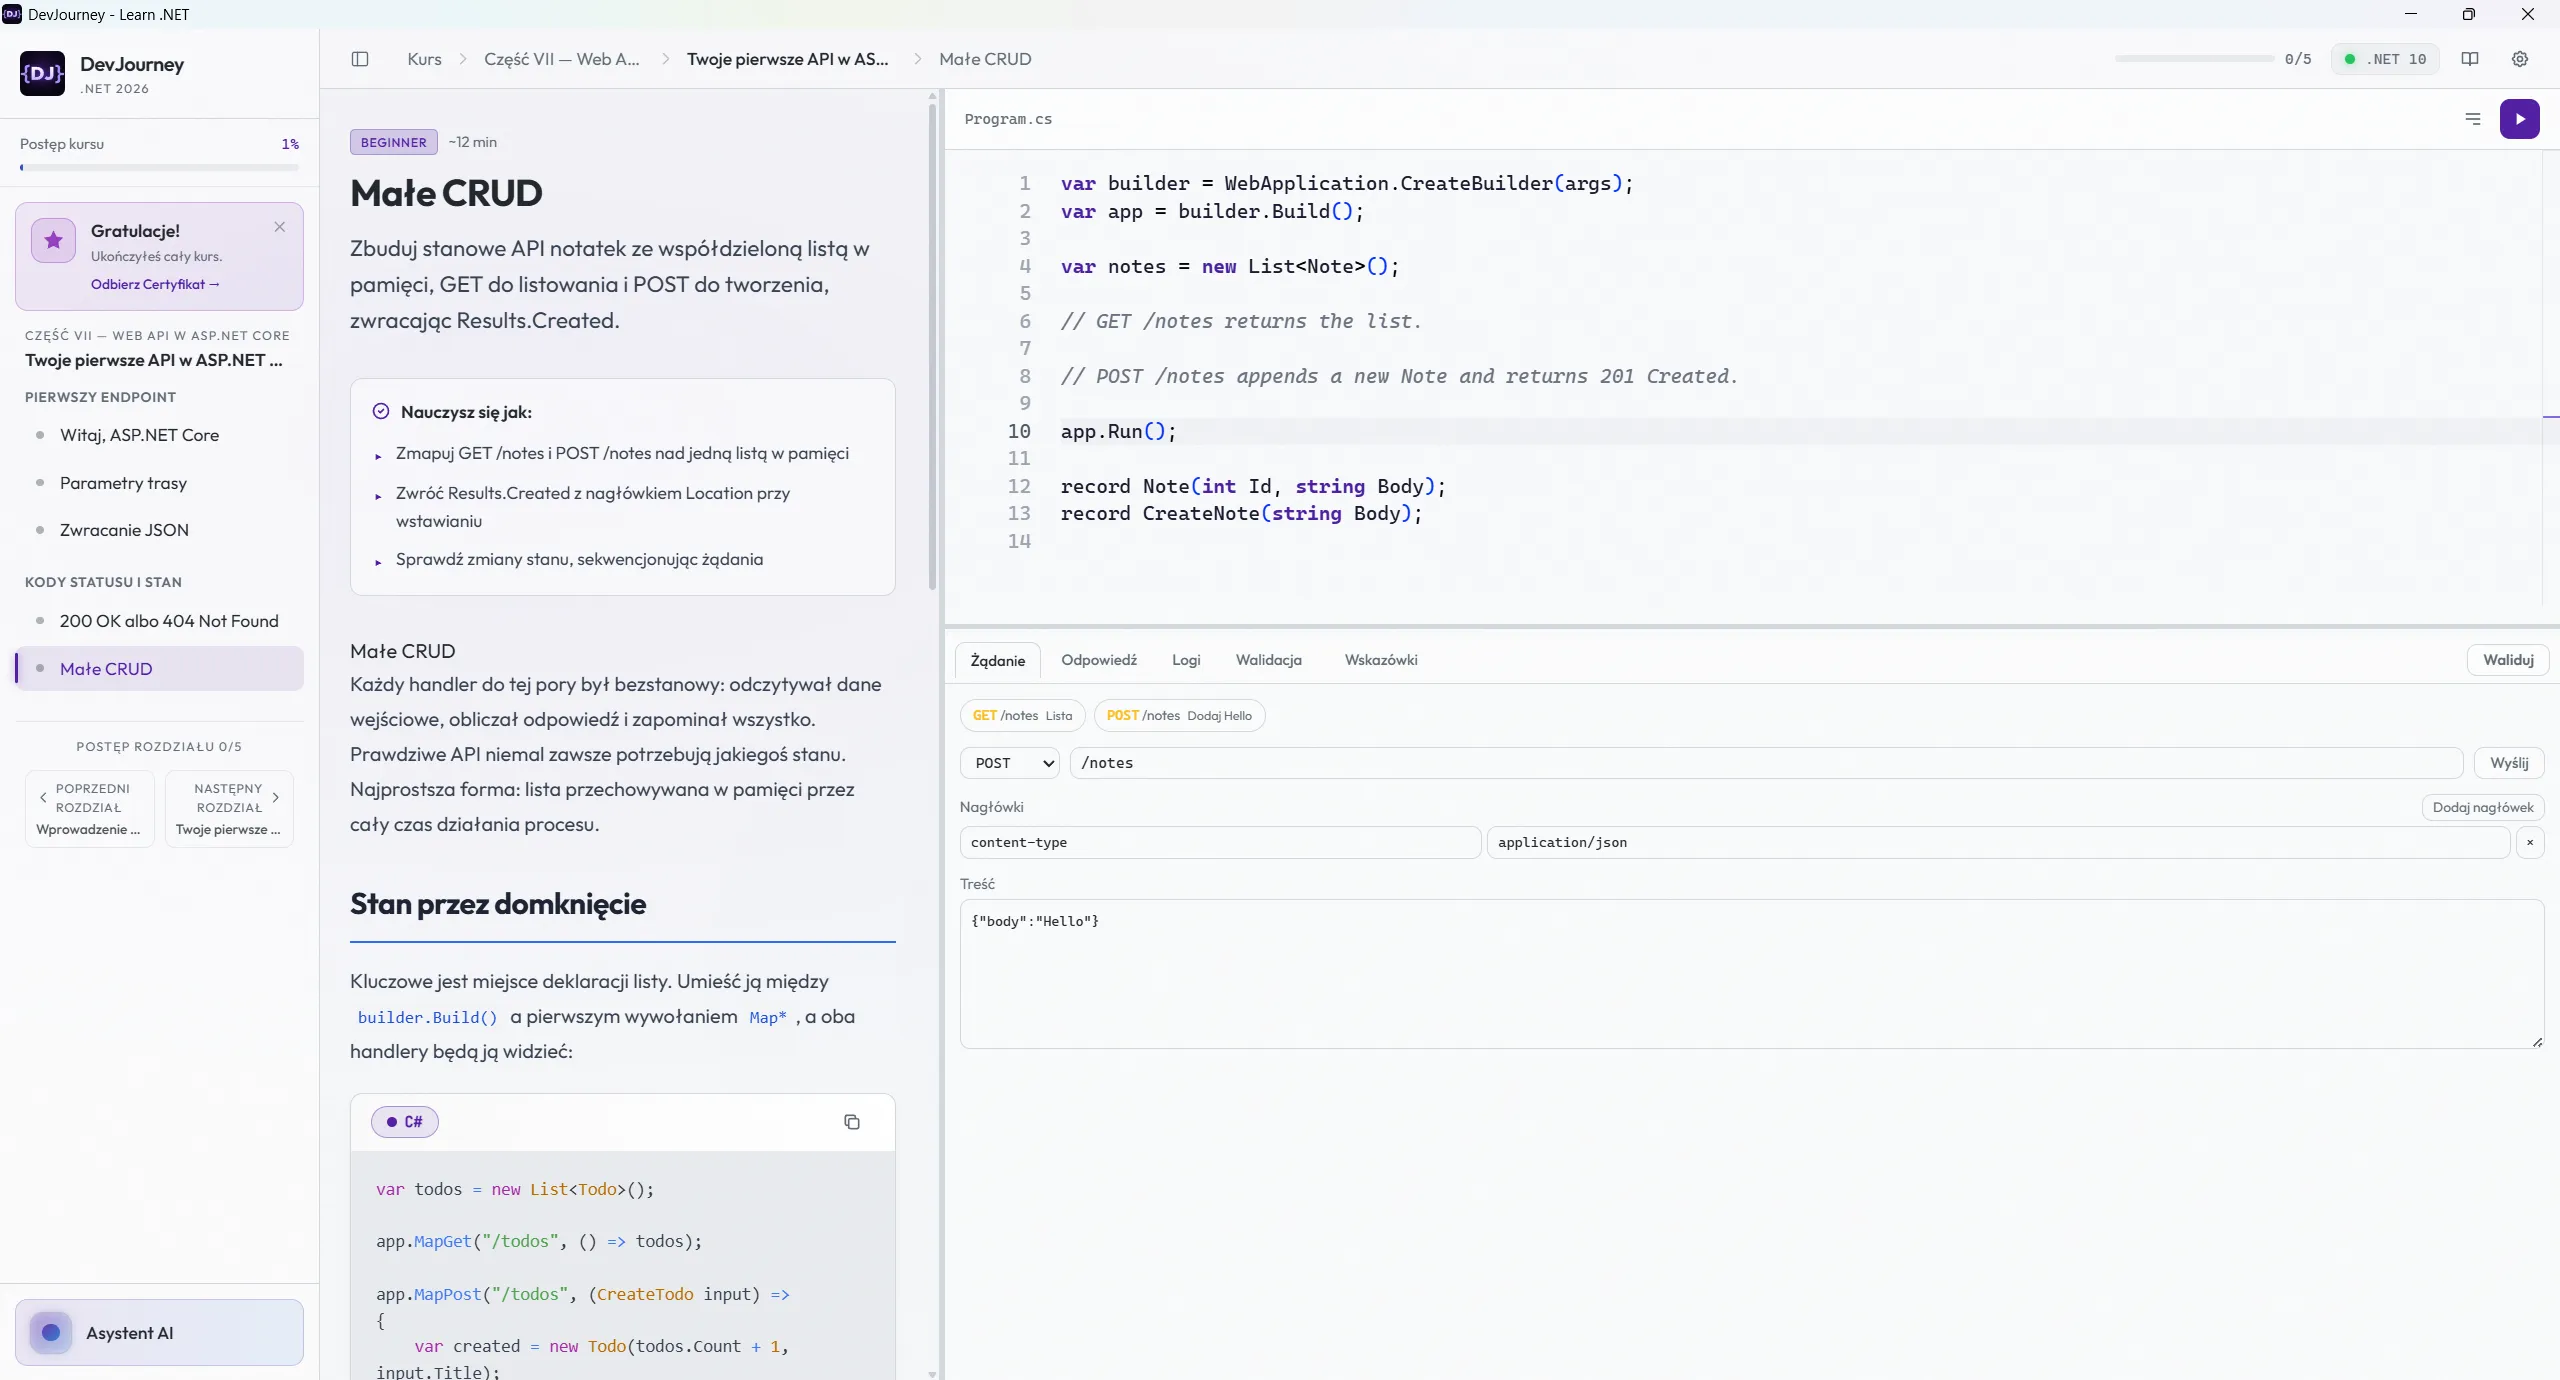The image size is (2560, 1380).
Task: Open the book reference icon
Action: coord(2470,59)
